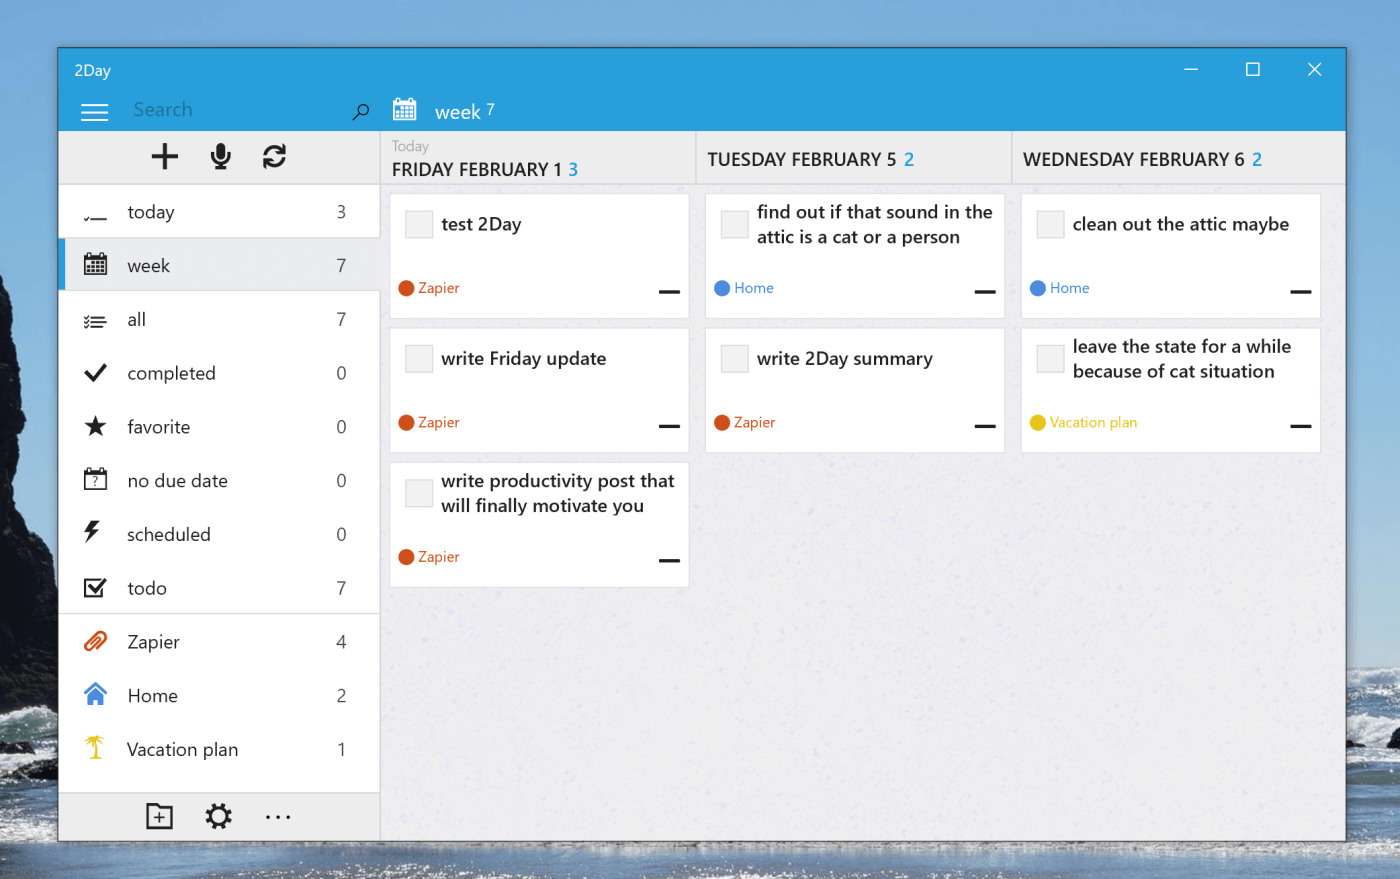
Task: Open more options with the ellipsis icon
Action: (x=277, y=816)
